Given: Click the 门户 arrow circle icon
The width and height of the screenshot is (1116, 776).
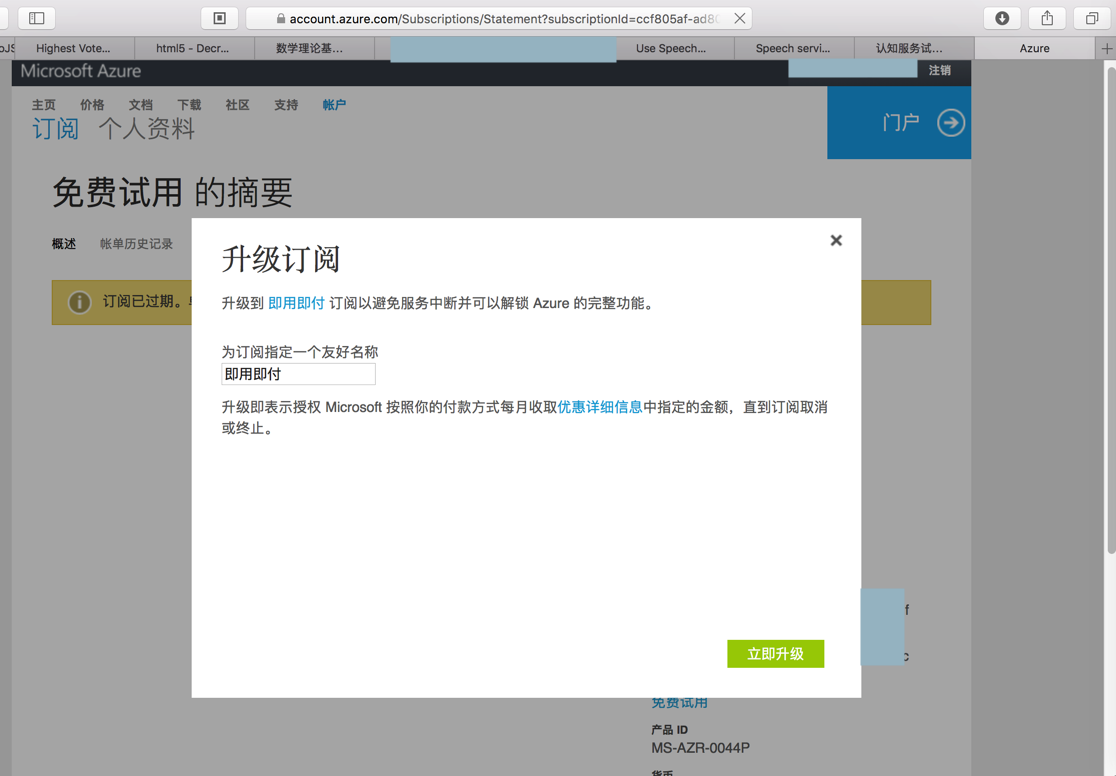Looking at the screenshot, I should [x=951, y=122].
